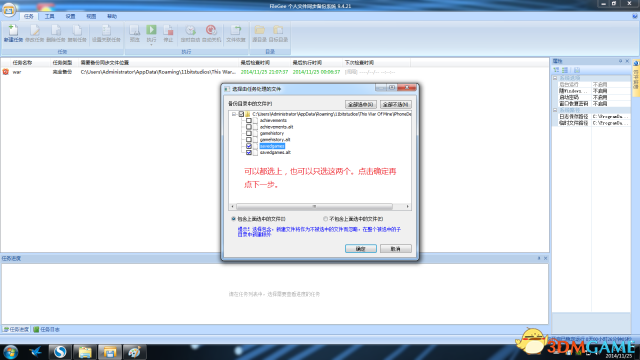Collapse the root folder tree node
640x360 pixels.
click(234, 114)
